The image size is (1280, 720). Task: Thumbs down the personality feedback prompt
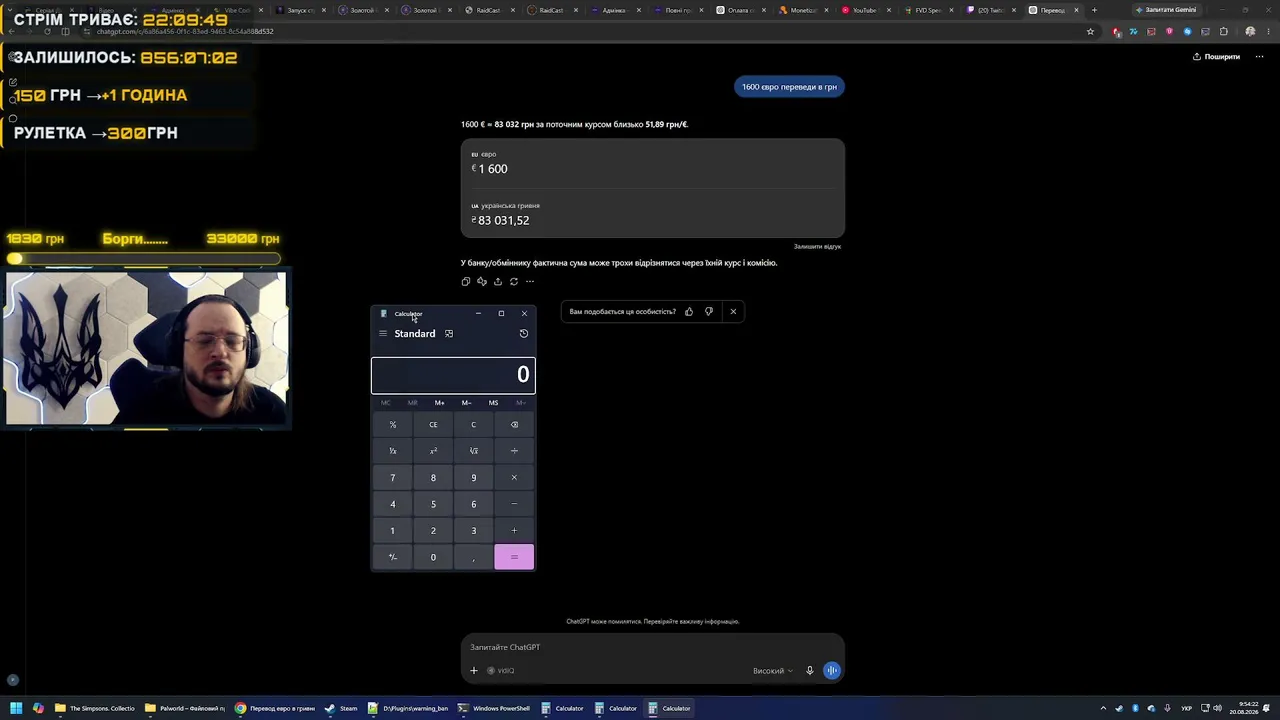(x=709, y=312)
